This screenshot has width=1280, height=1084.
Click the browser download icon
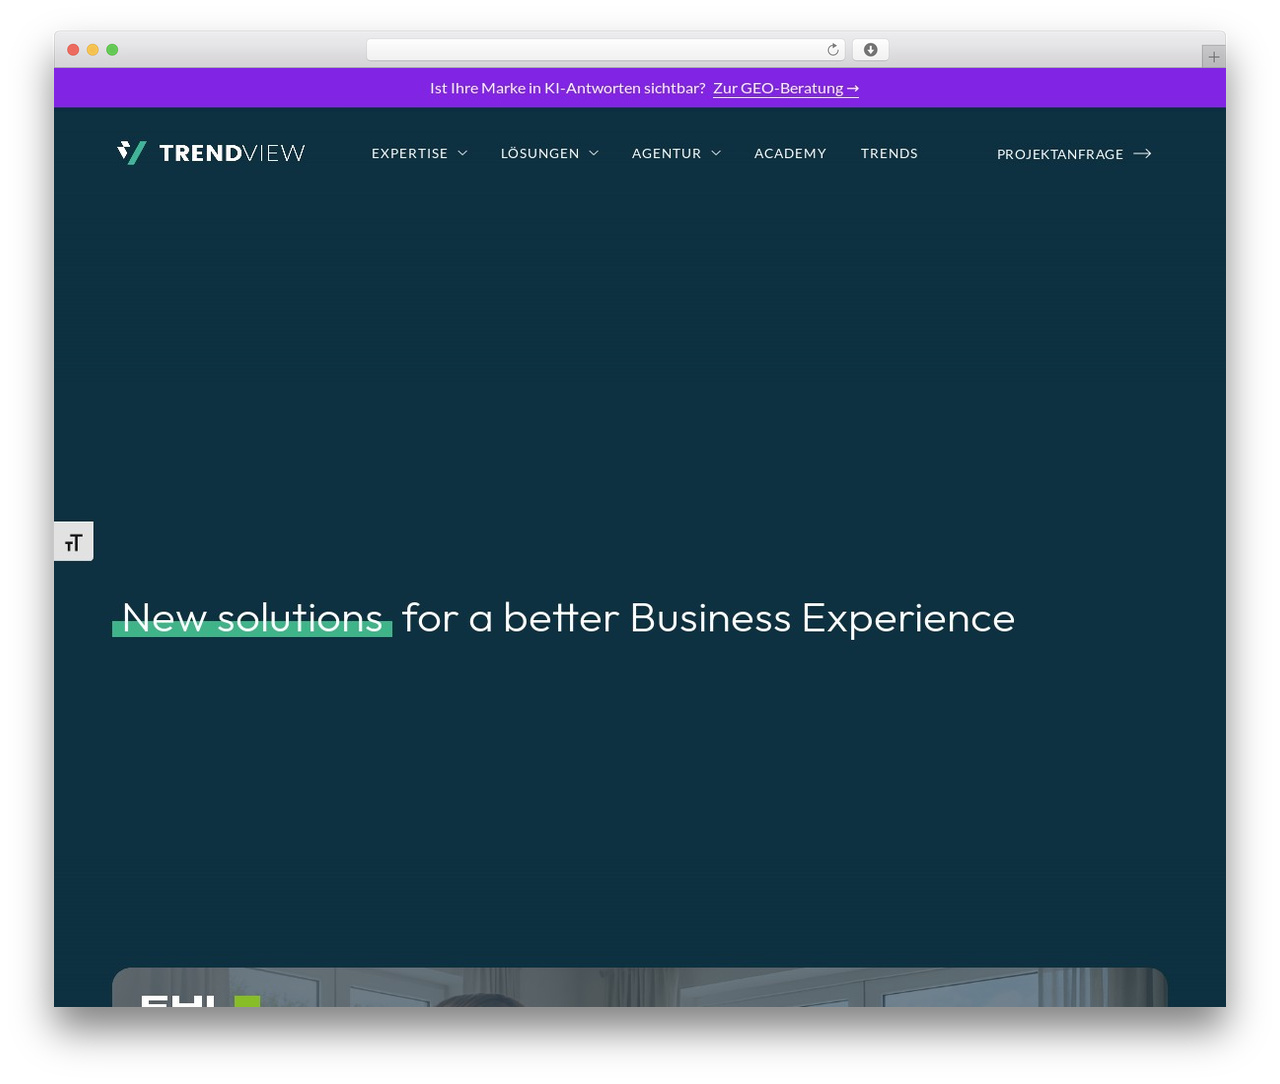(x=871, y=50)
